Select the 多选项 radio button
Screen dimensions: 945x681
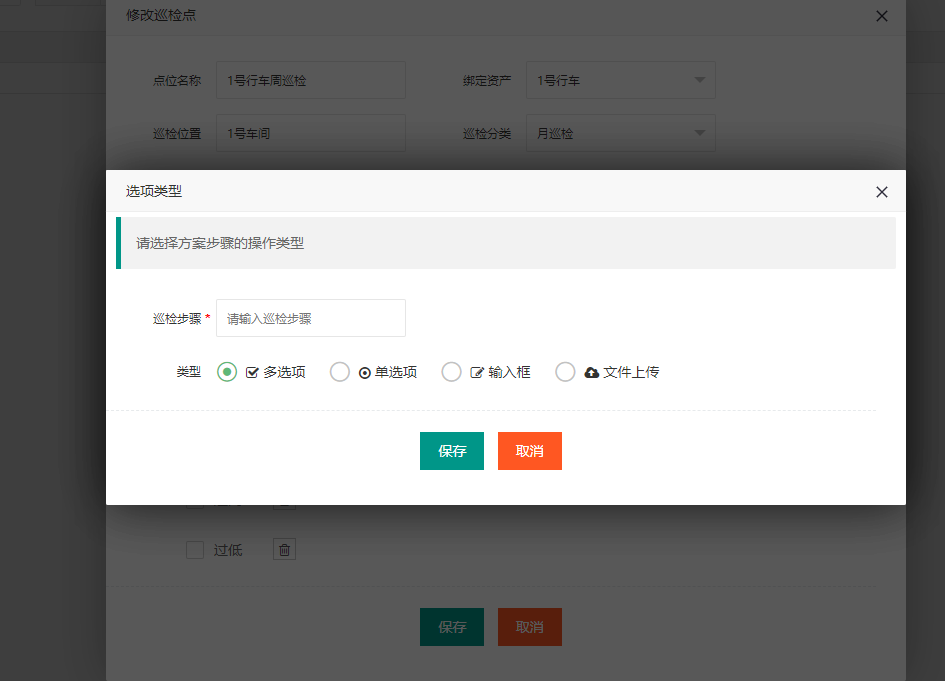pos(227,372)
